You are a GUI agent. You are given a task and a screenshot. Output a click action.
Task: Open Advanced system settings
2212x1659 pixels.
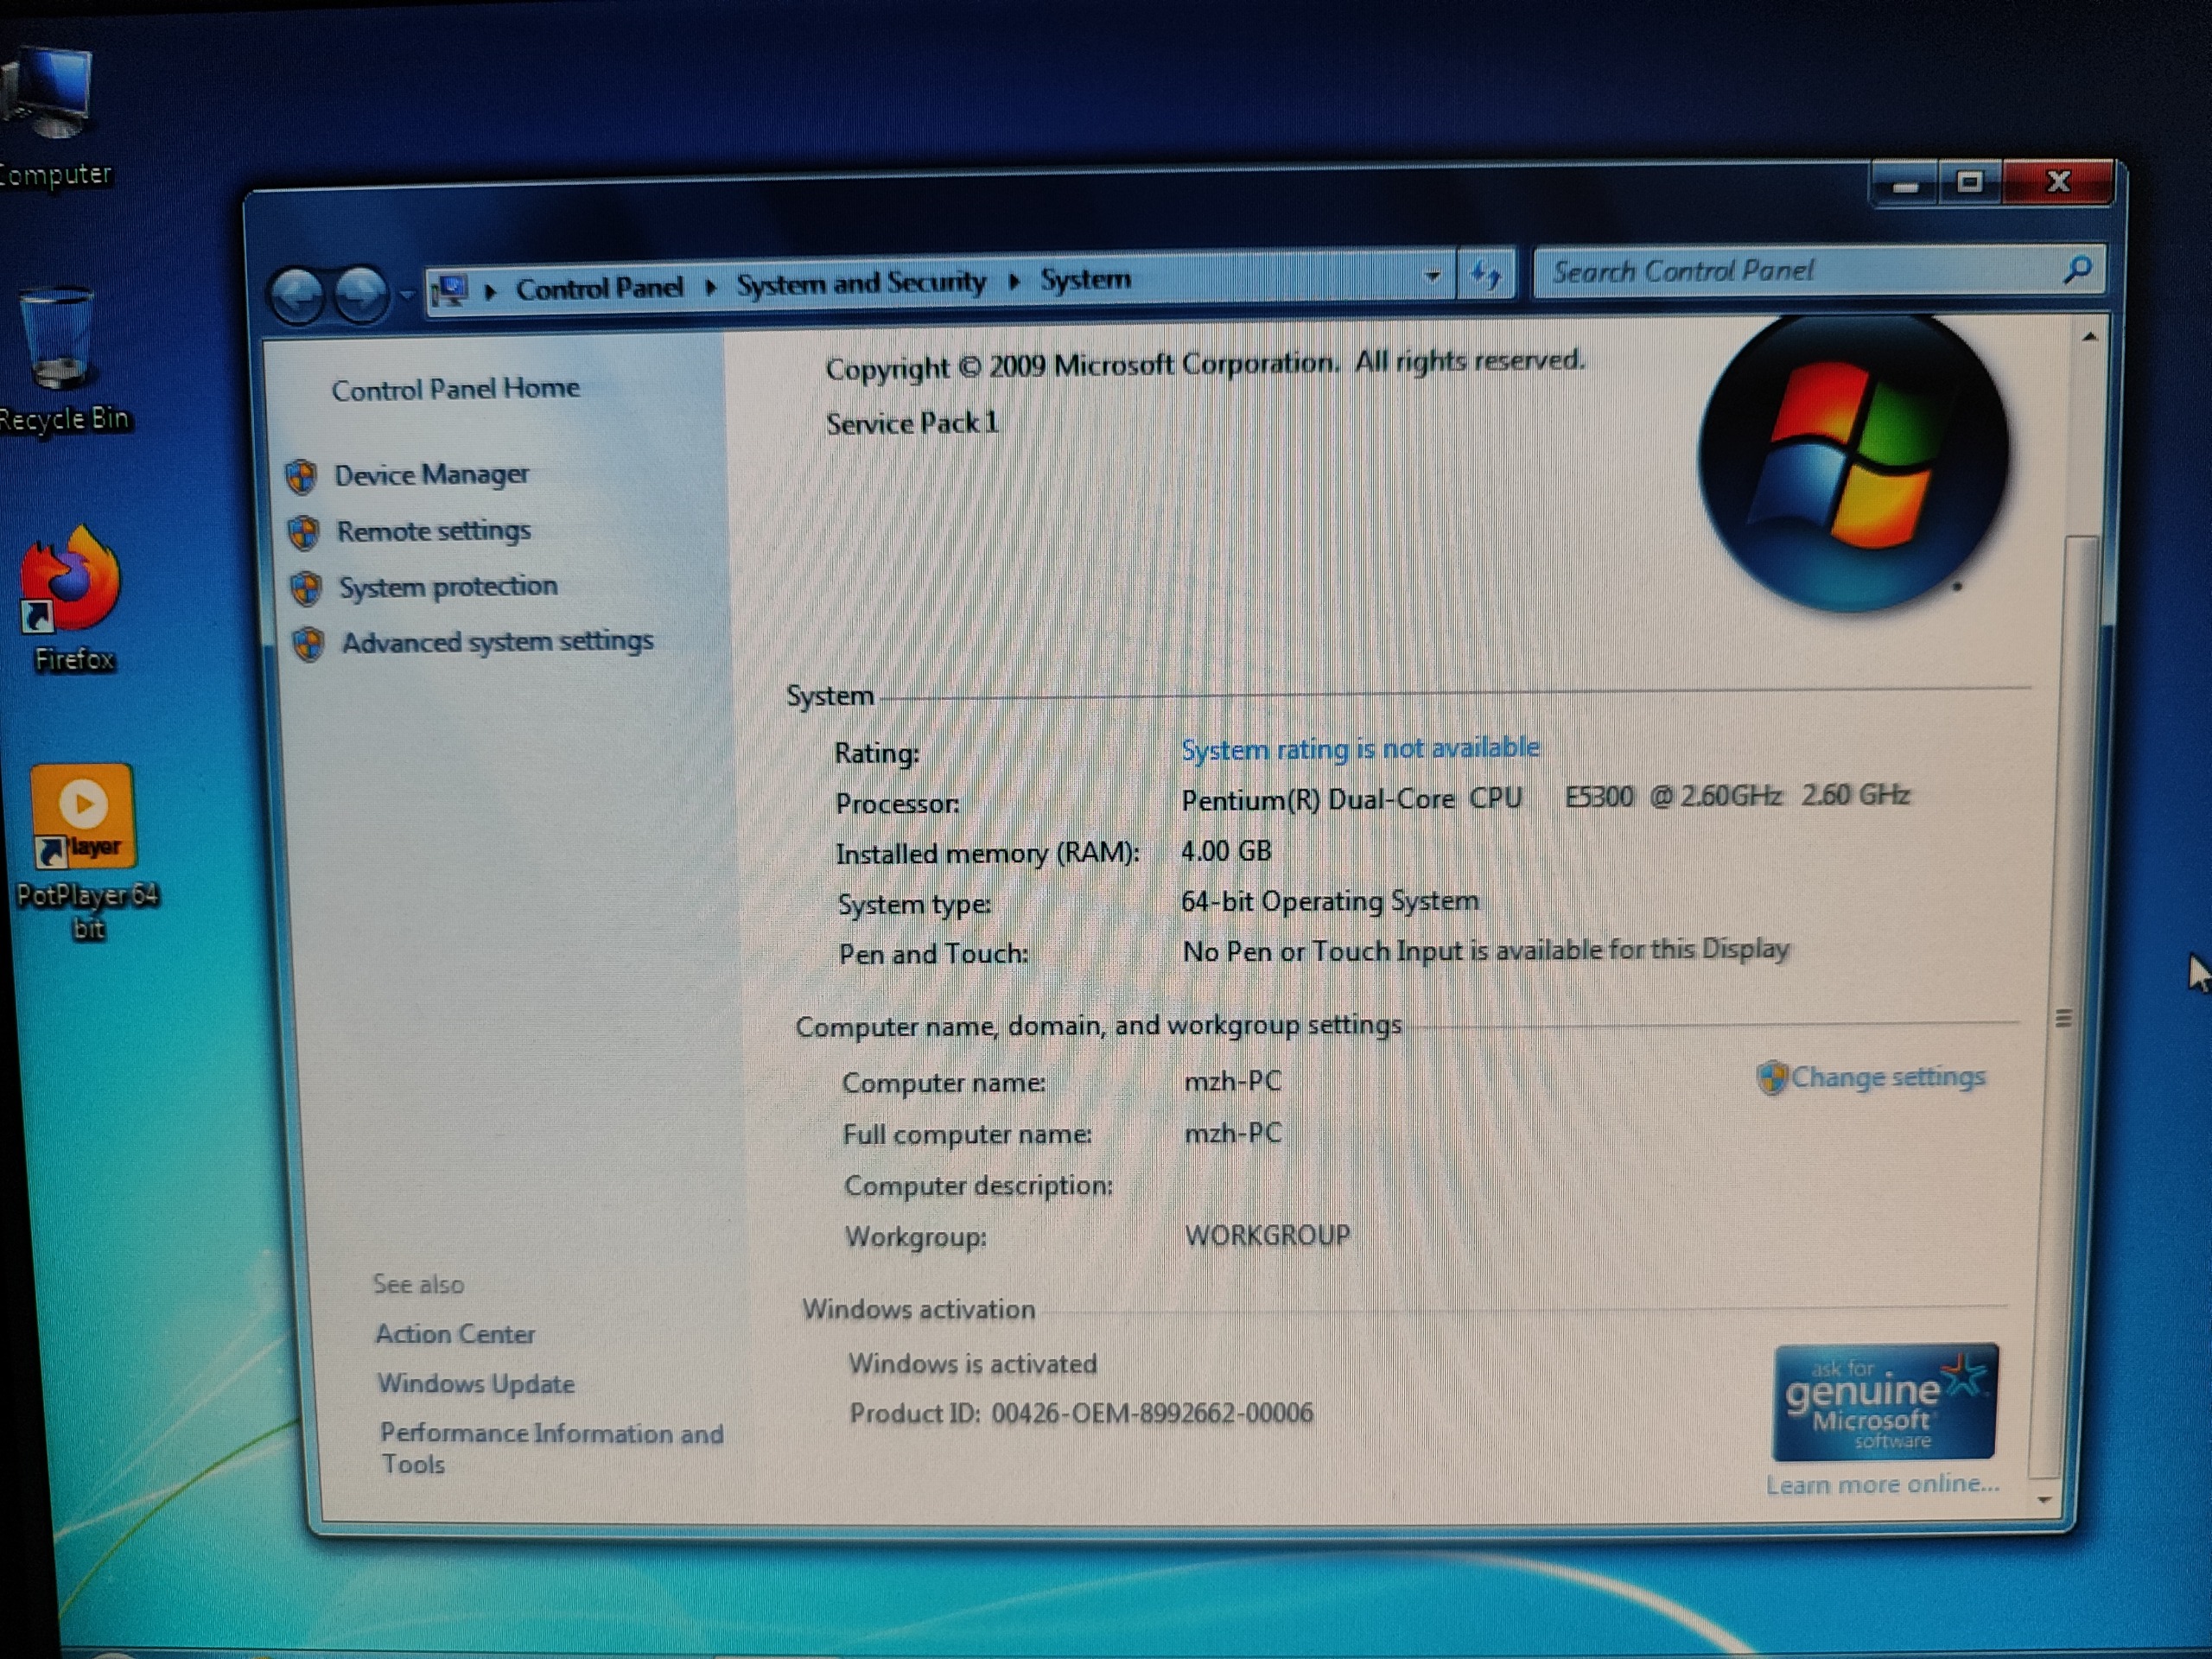(497, 642)
